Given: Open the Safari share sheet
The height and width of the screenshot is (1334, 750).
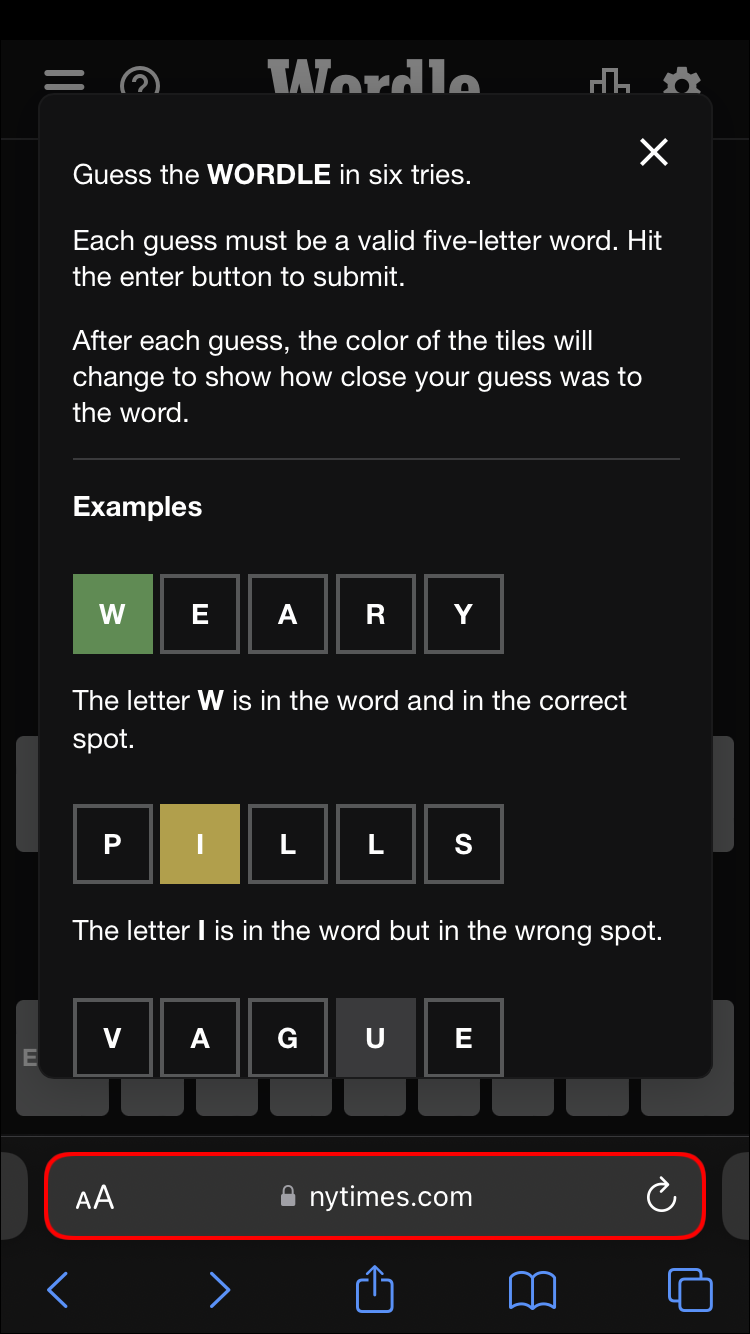Looking at the screenshot, I should (x=375, y=1288).
